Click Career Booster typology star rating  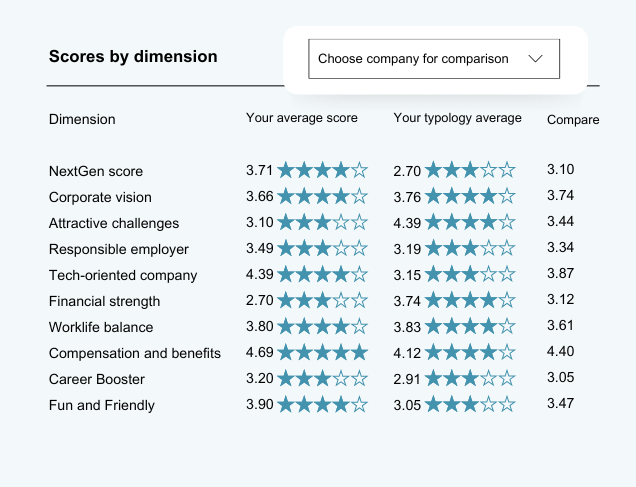470,378
